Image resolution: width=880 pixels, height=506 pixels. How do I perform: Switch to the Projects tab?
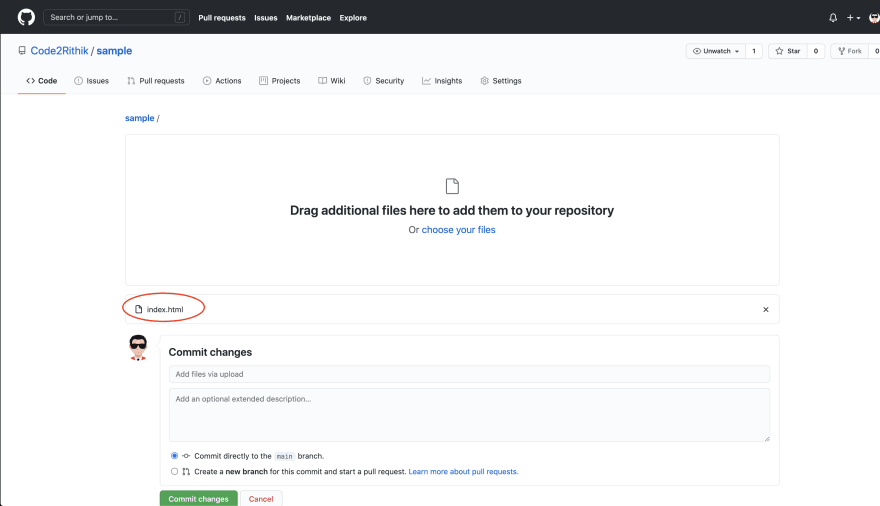(x=279, y=81)
